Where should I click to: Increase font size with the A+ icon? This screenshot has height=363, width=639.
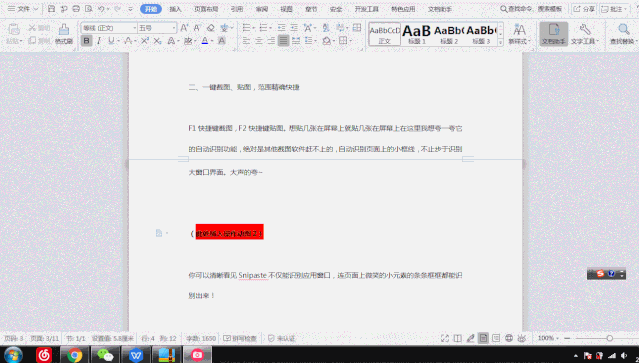point(184,28)
